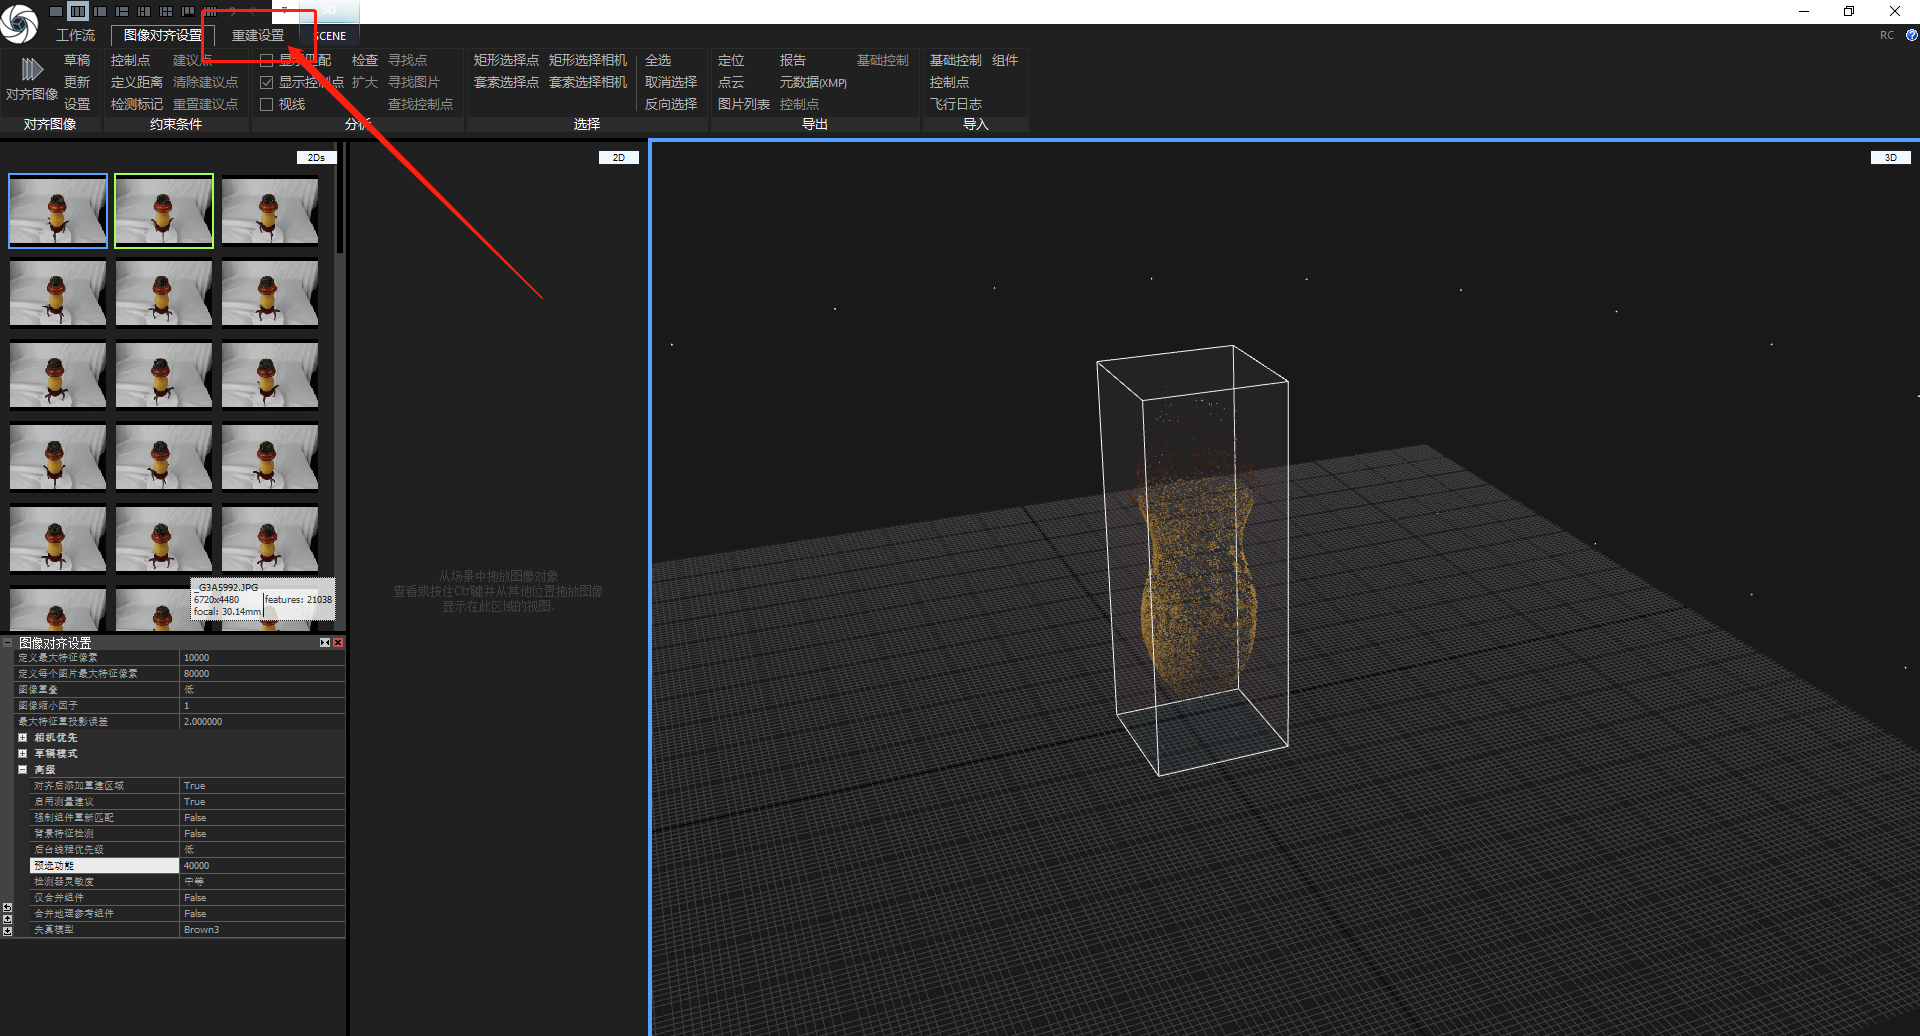The height and width of the screenshot is (1036, 1920).
Task: Click the pin icon on 图像对齐设置 panel
Action: [x=325, y=643]
